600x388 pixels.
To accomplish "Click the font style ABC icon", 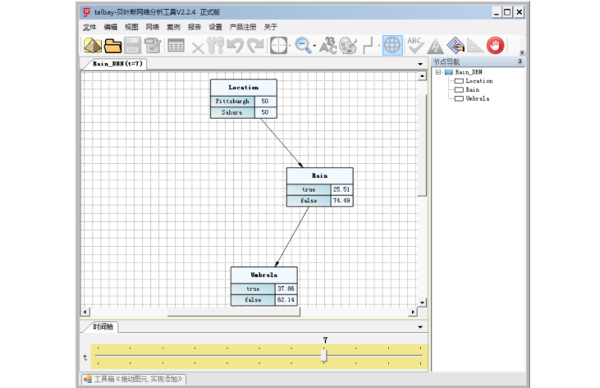I will coord(328,46).
